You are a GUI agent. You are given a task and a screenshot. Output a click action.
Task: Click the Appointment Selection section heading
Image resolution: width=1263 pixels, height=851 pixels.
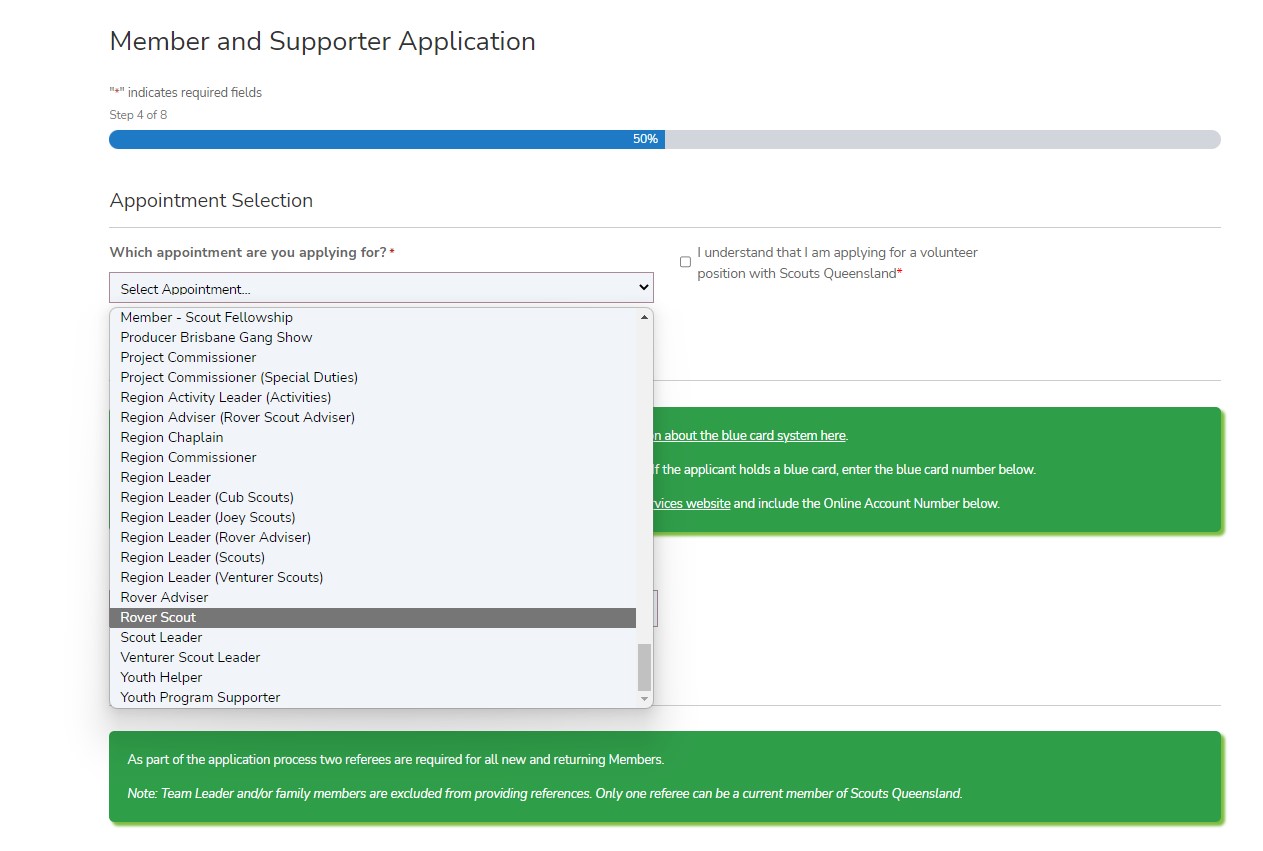211,200
